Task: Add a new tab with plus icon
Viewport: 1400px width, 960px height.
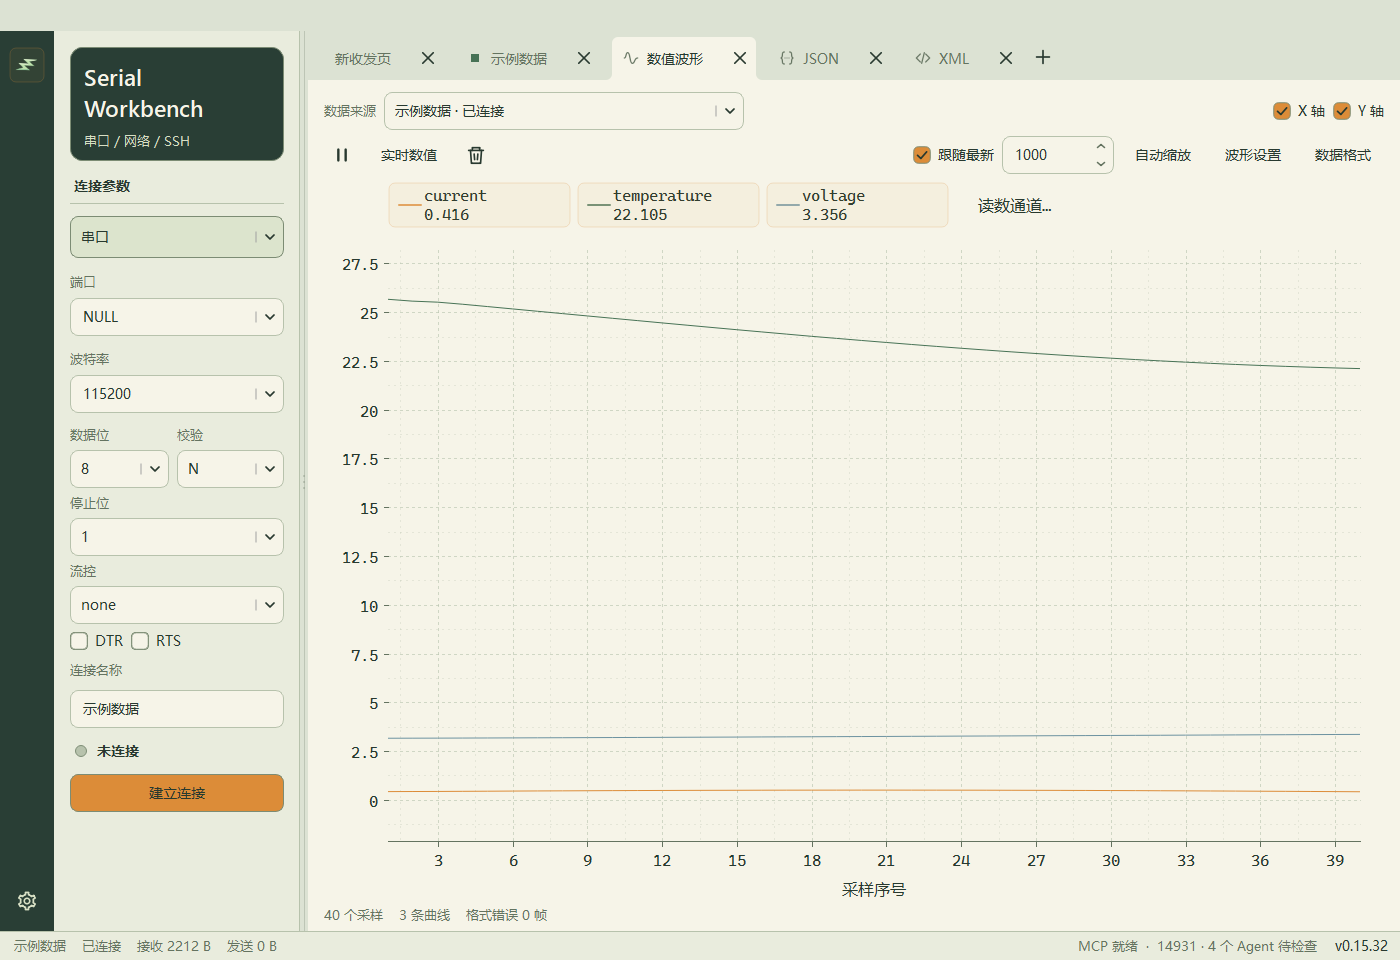Action: coord(1043,57)
